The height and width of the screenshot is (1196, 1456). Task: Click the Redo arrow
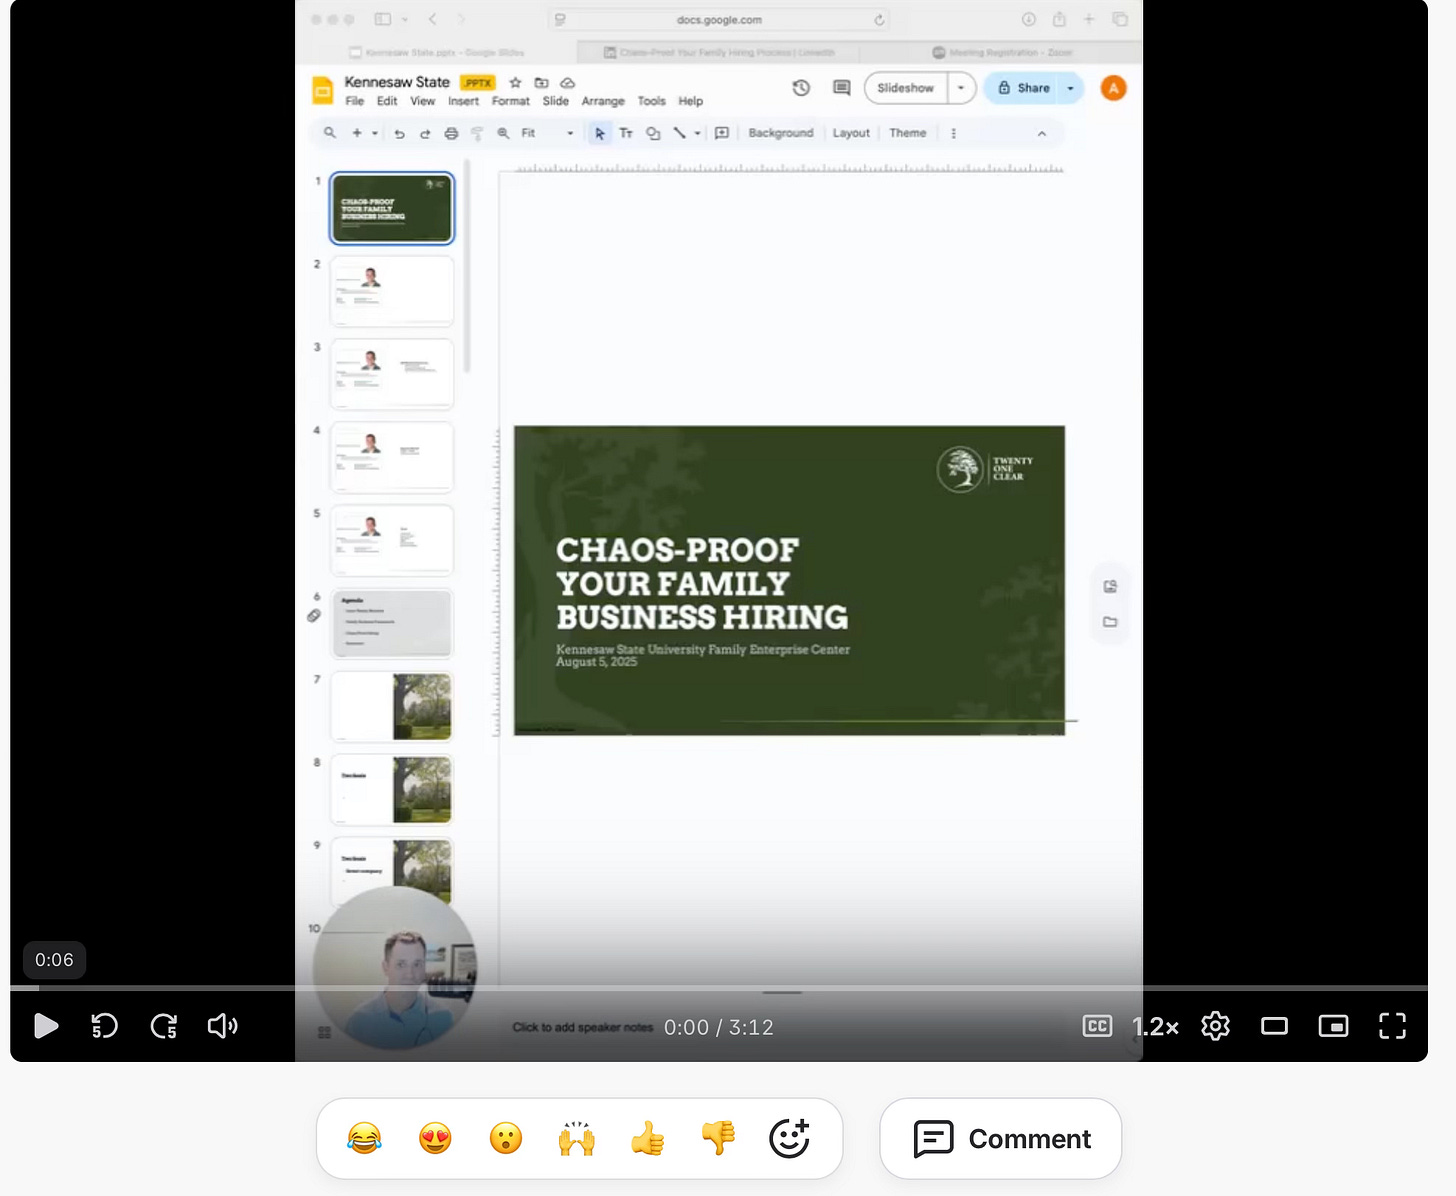click(x=425, y=133)
